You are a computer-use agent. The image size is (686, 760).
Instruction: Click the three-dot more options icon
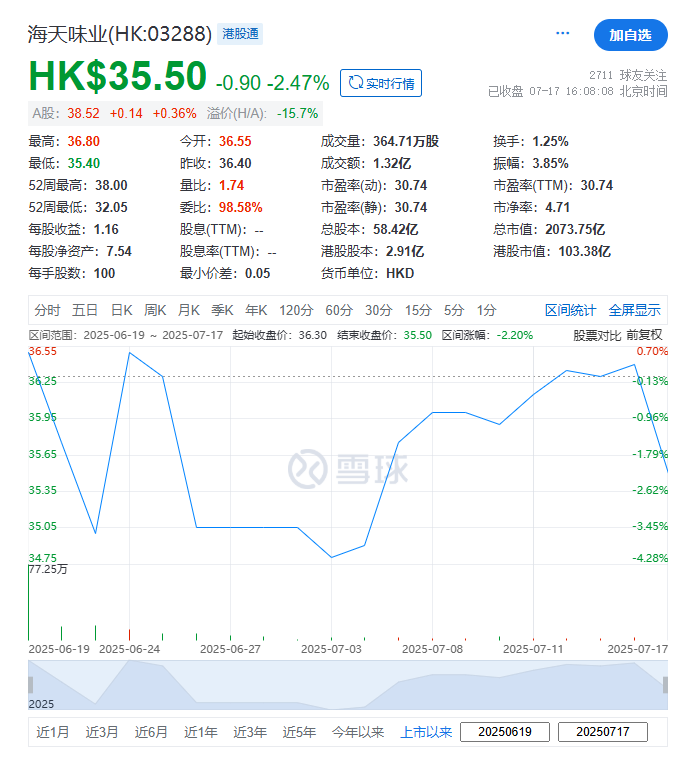pyautogui.click(x=562, y=33)
